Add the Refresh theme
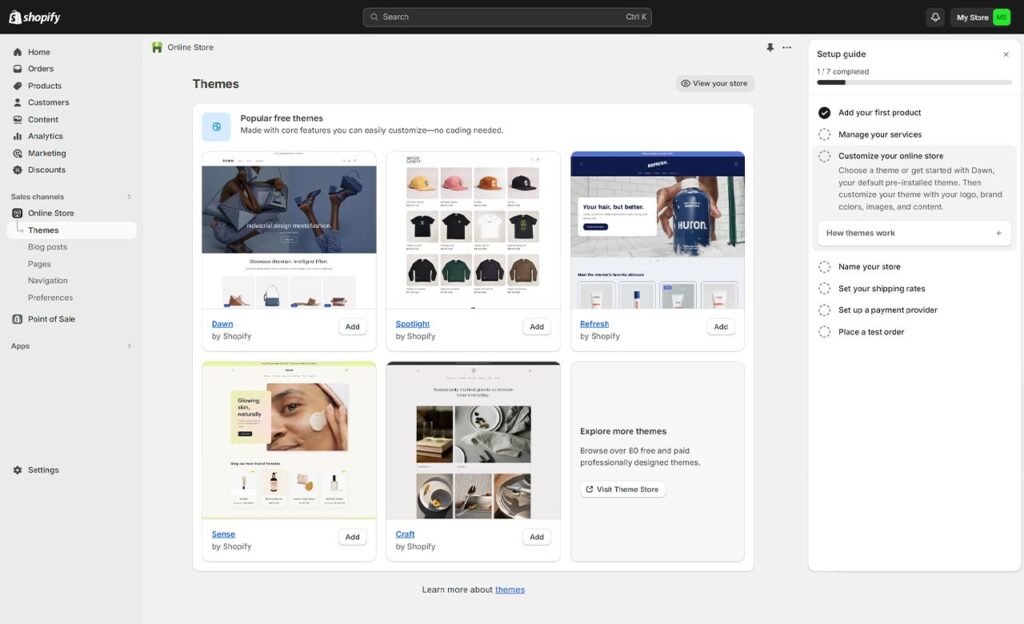Image resolution: width=1024 pixels, height=624 pixels. [720, 326]
